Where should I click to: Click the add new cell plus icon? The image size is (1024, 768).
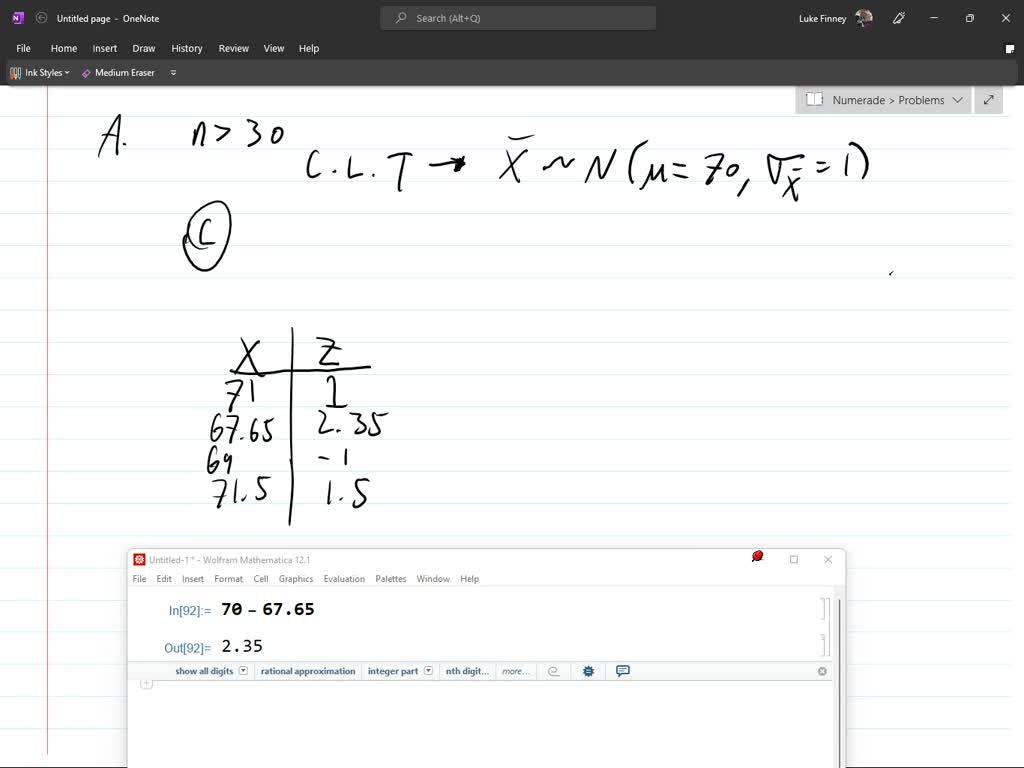point(146,684)
